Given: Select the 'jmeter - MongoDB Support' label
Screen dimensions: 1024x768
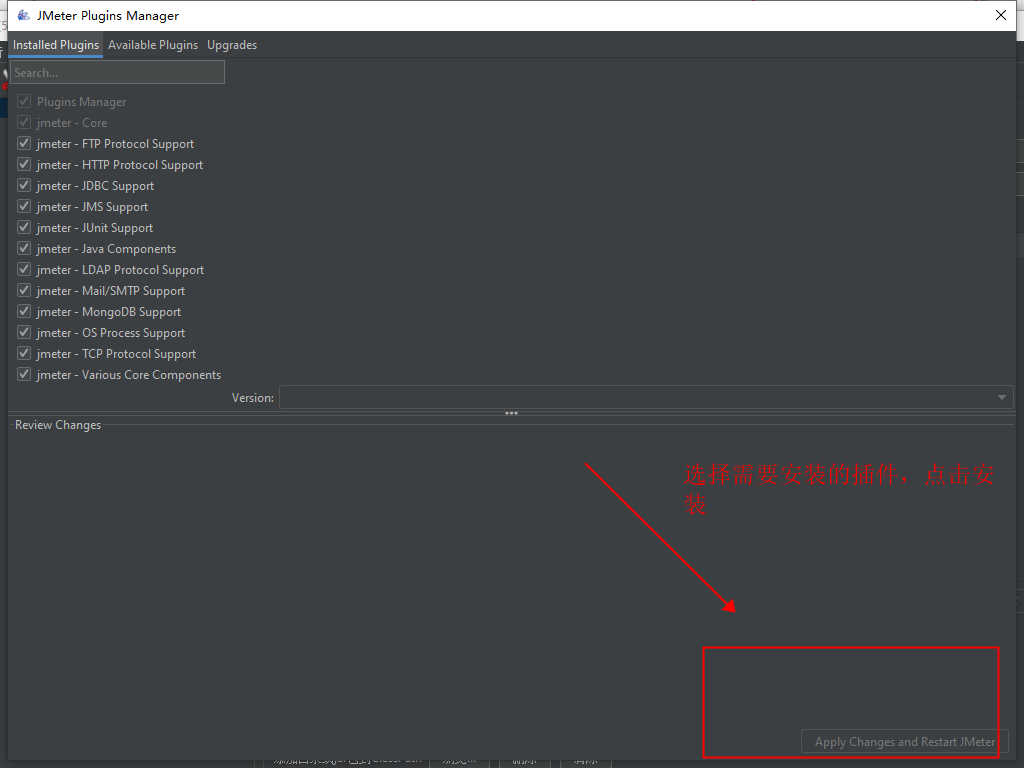Looking at the screenshot, I should (109, 312).
